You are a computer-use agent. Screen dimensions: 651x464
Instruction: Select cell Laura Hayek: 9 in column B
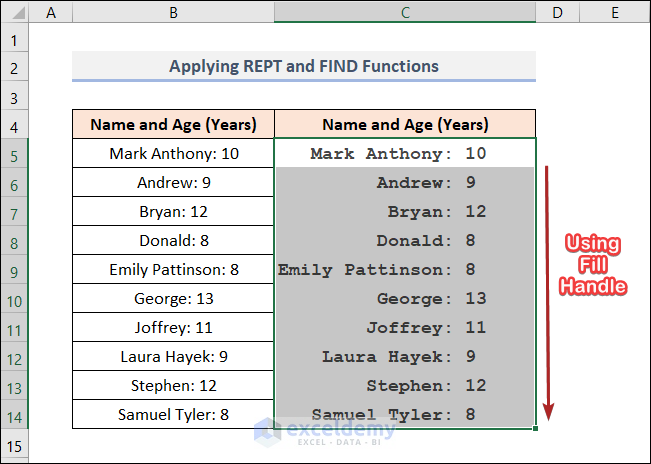(x=174, y=356)
